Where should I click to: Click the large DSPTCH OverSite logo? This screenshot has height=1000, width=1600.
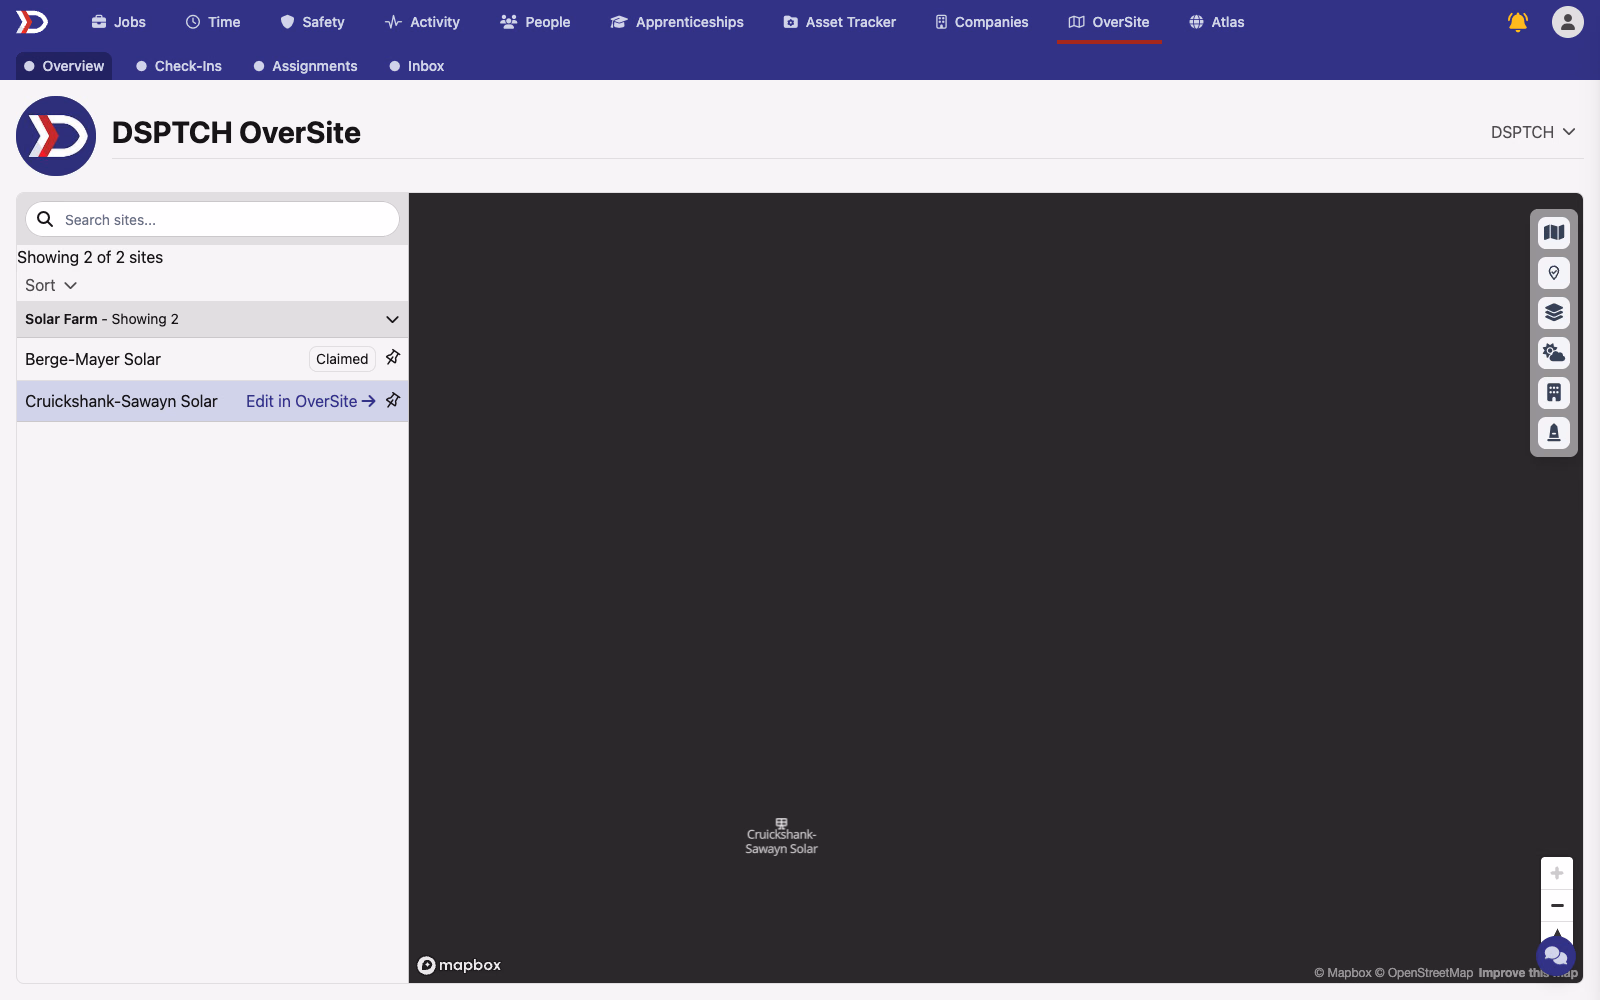(x=56, y=136)
